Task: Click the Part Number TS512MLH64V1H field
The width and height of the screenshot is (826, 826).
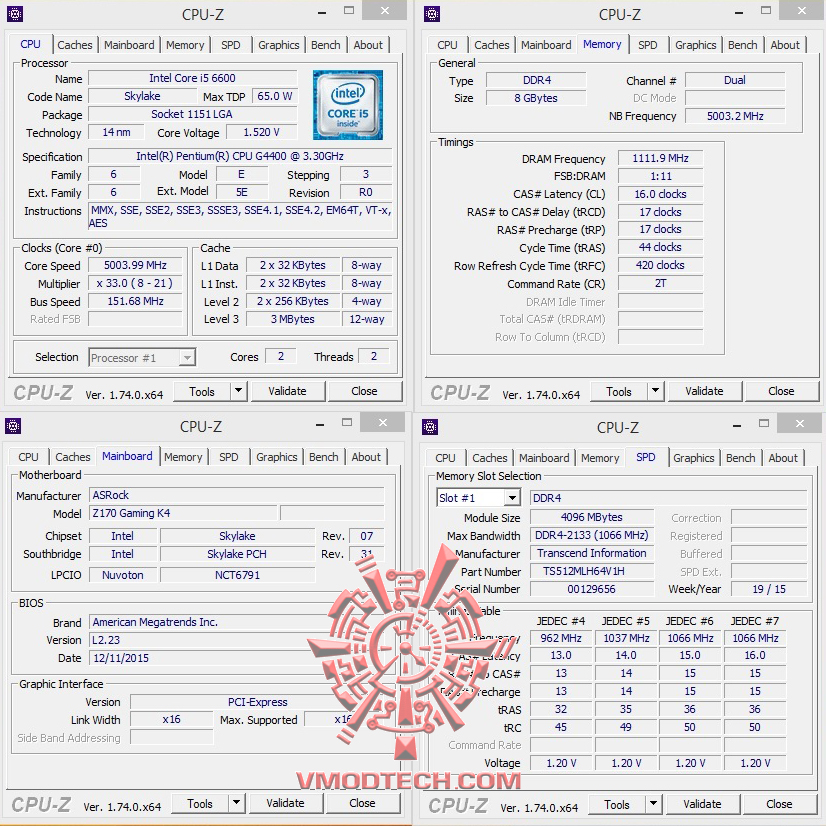Action: 592,571
